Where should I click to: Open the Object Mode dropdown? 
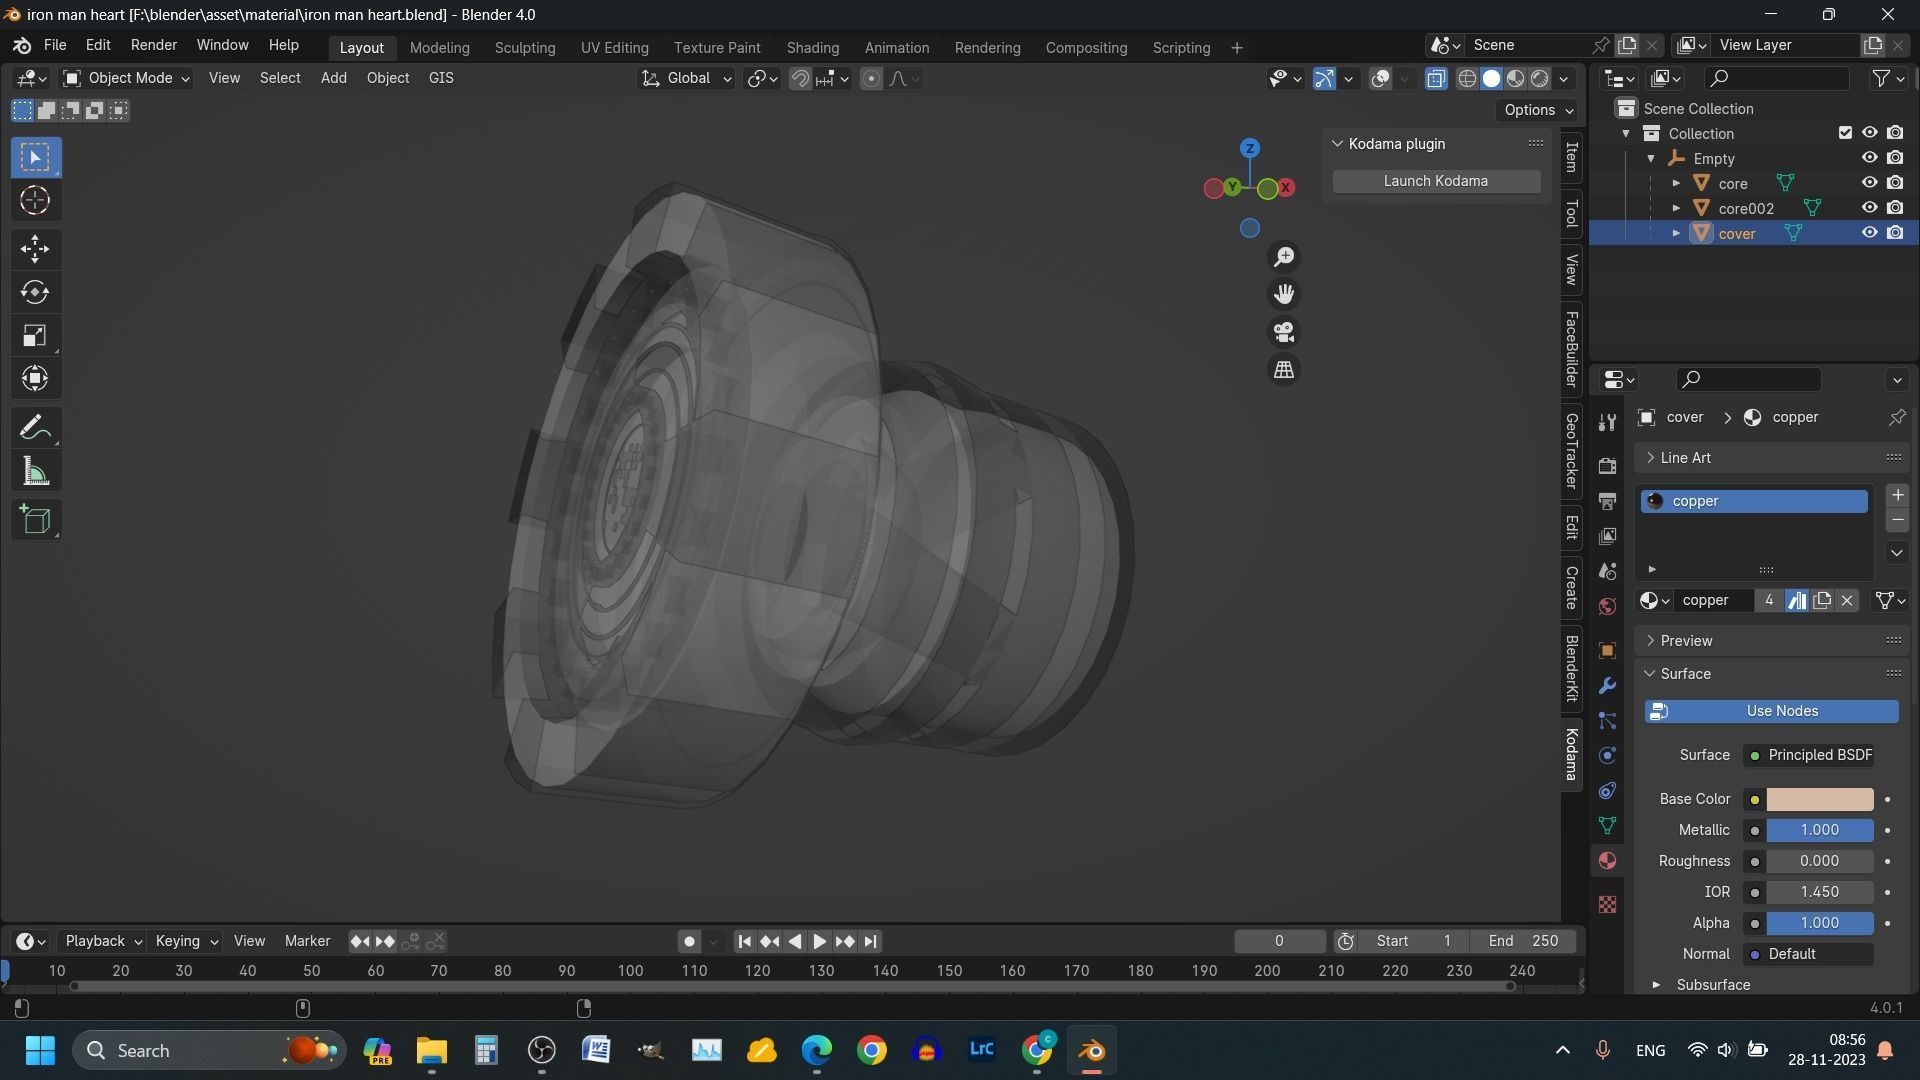[x=126, y=78]
